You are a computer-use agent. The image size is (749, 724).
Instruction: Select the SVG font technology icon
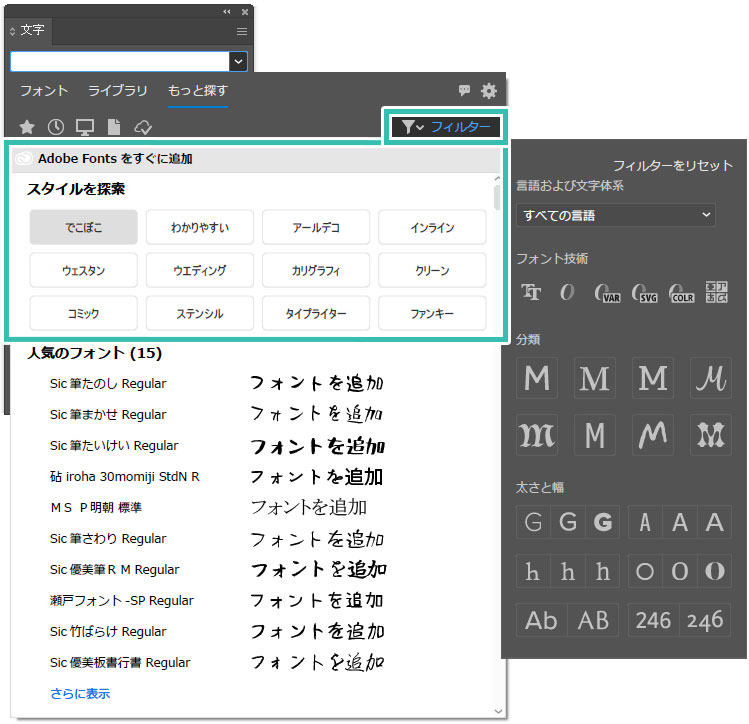coord(645,291)
